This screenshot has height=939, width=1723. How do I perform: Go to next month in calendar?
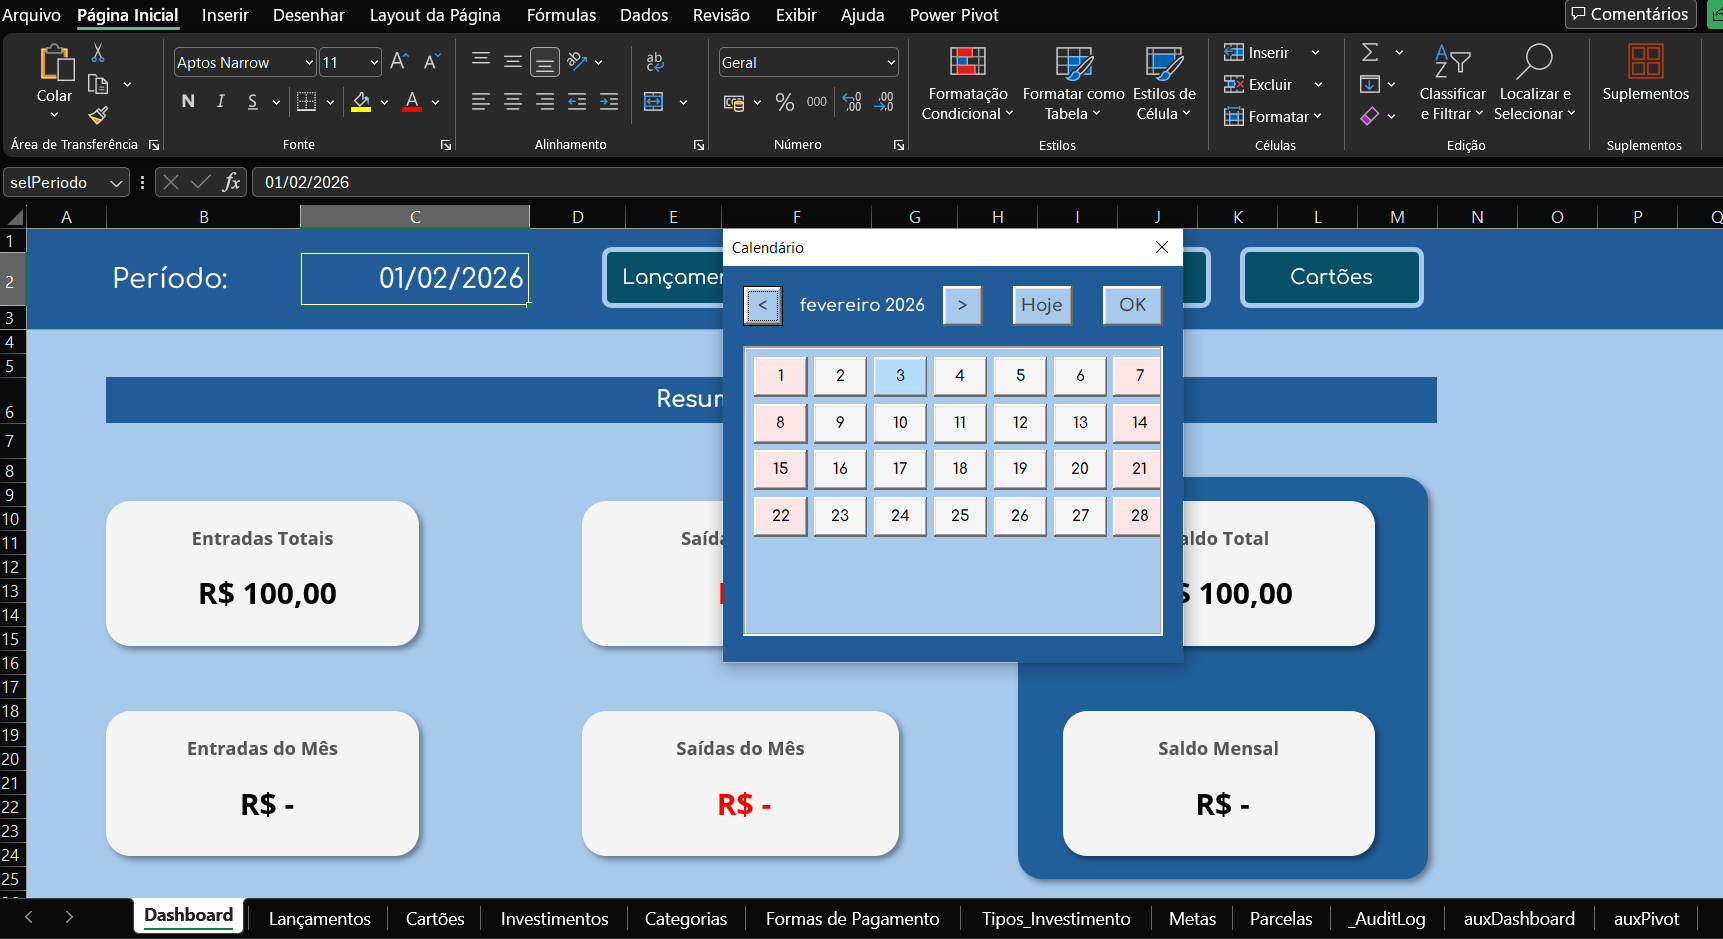tap(962, 305)
